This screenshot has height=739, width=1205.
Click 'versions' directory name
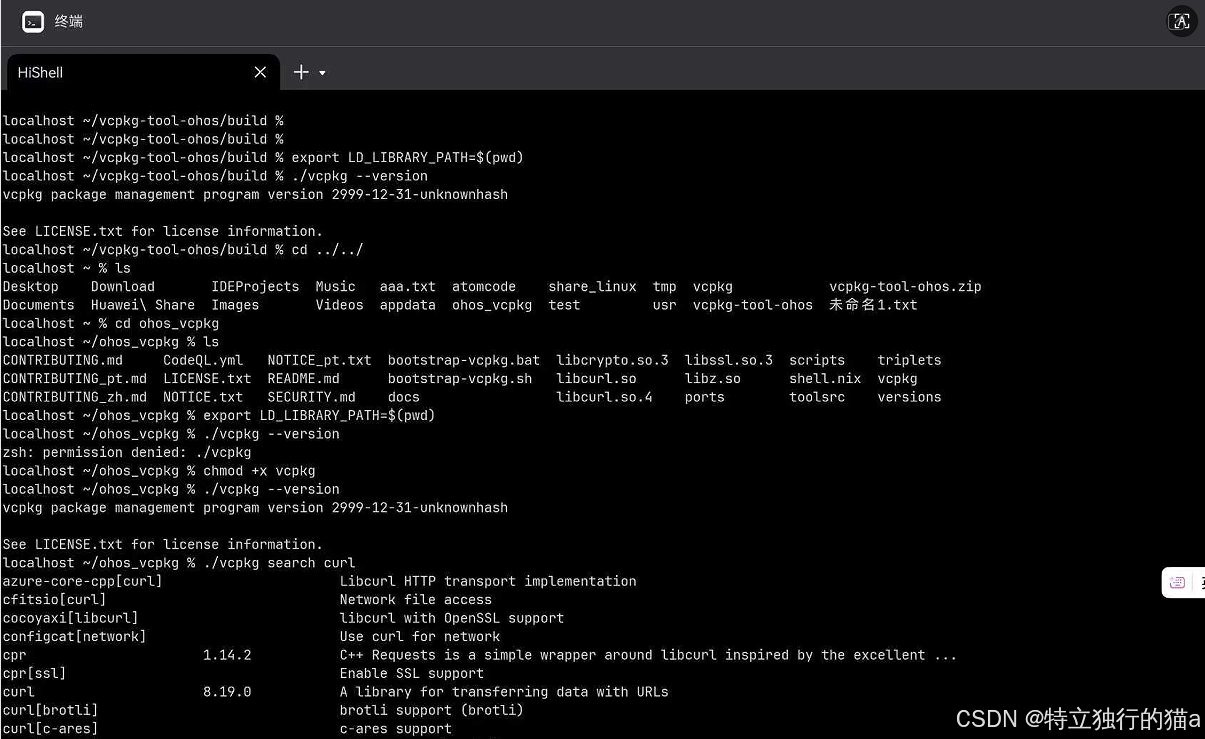pos(910,397)
